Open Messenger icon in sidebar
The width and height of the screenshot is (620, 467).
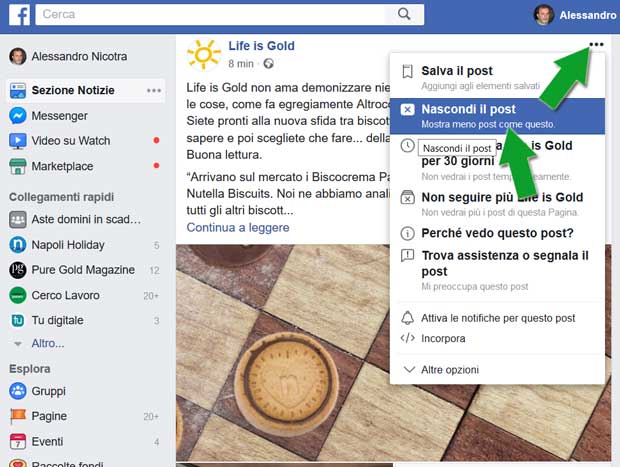(x=18, y=116)
